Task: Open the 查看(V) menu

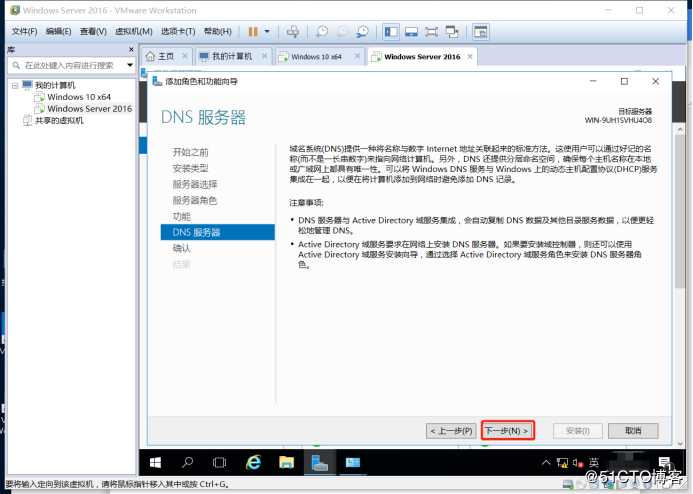Action: click(93, 31)
